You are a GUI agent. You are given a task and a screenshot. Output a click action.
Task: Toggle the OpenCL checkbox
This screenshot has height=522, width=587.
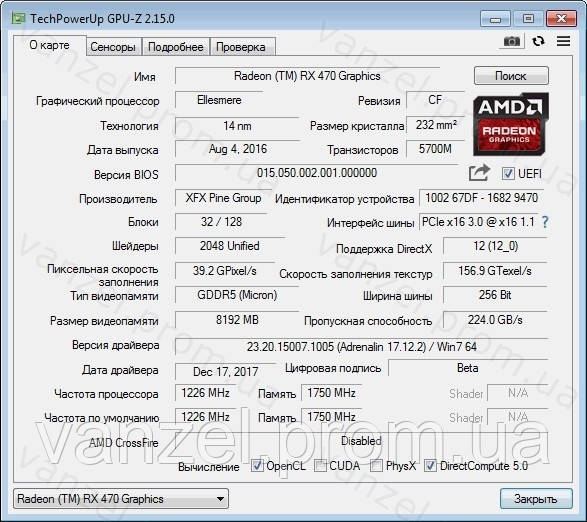click(257, 466)
